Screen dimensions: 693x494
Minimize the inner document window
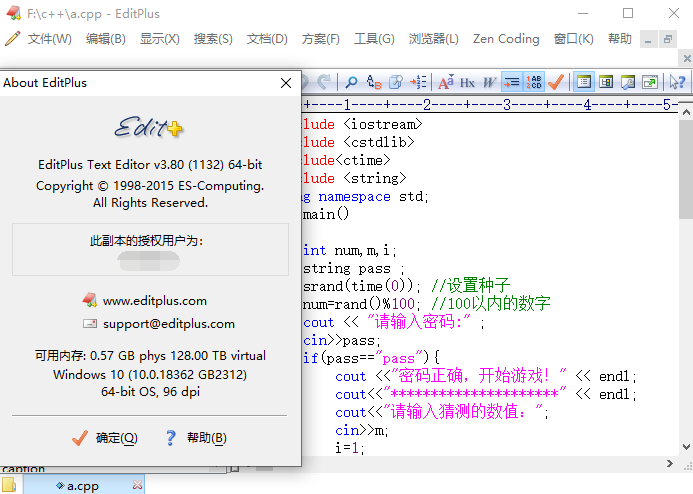tap(648, 40)
